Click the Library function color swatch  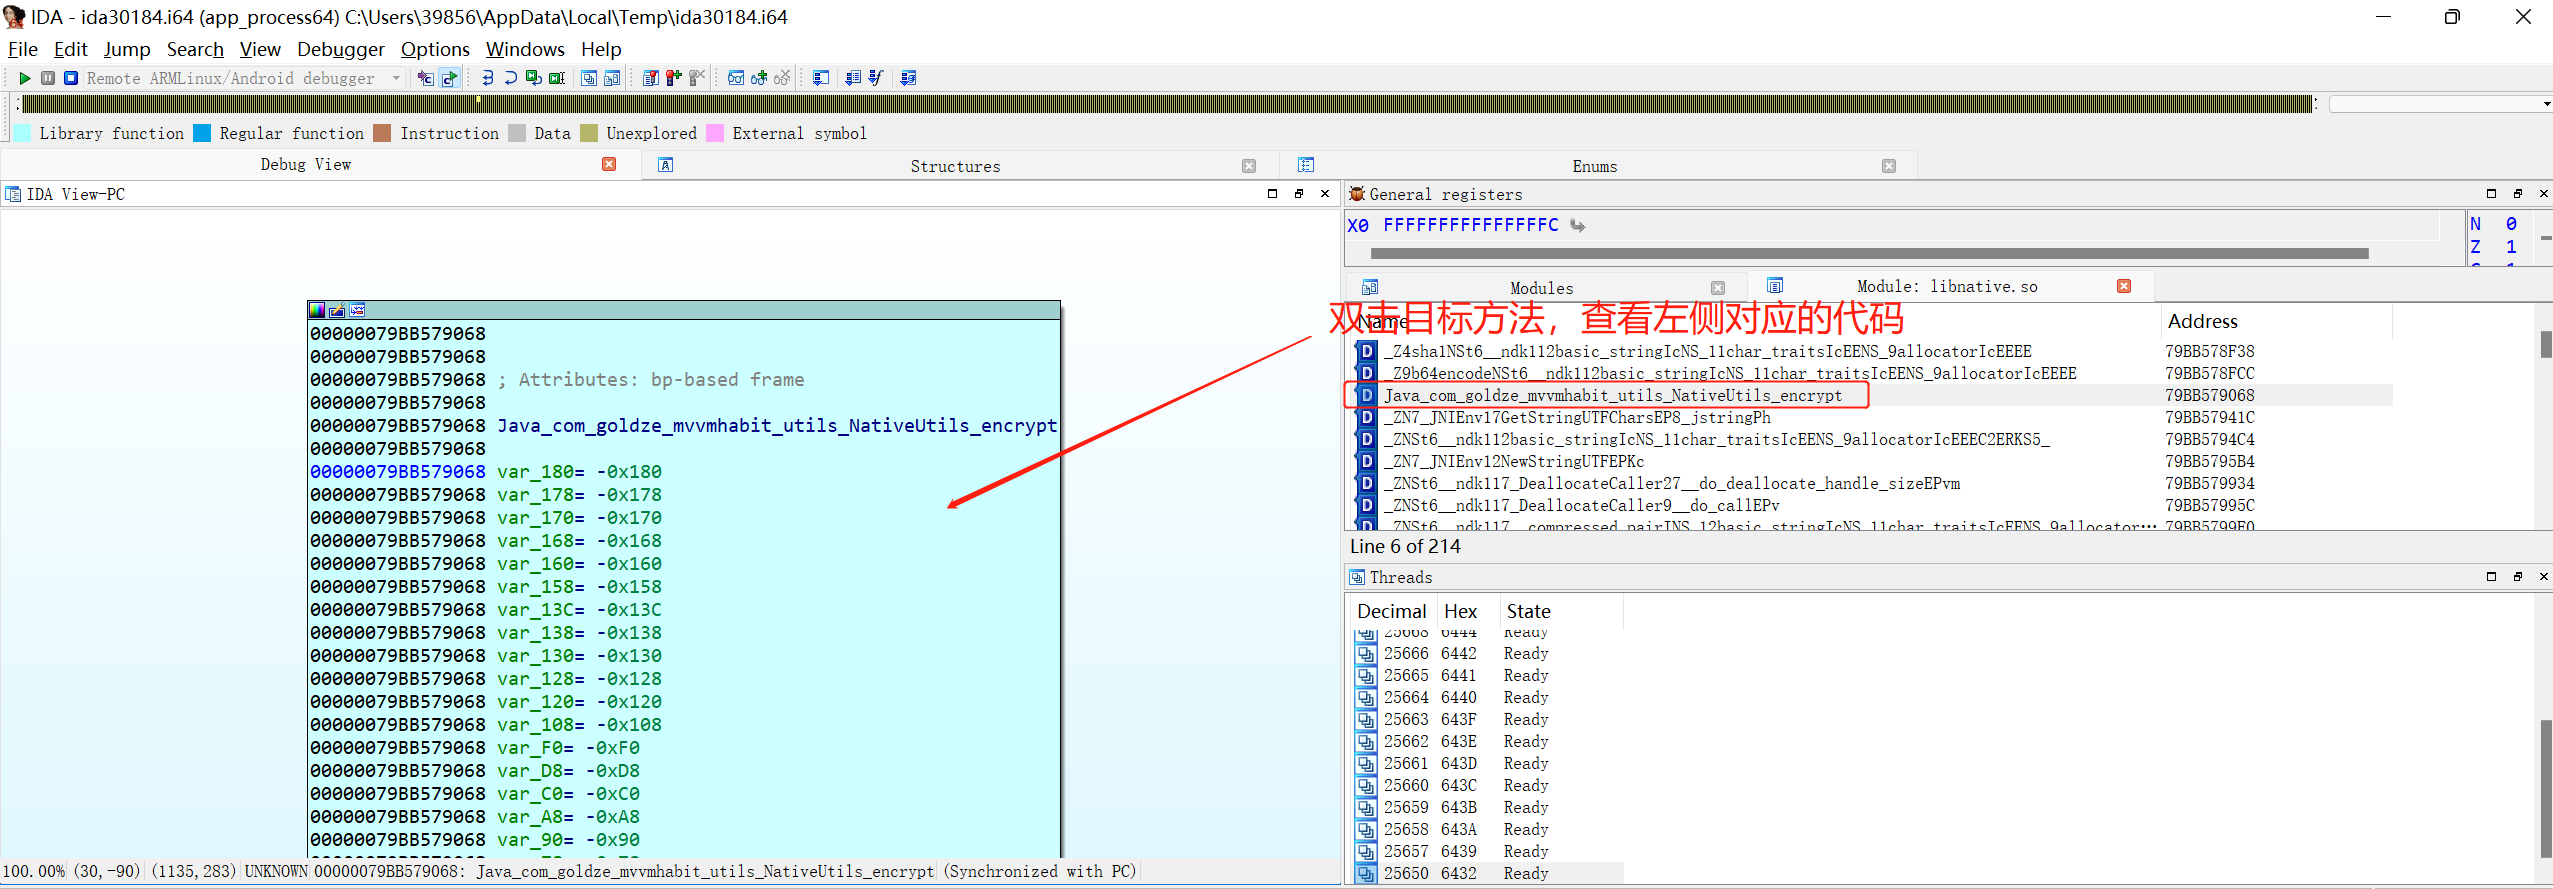[x=22, y=133]
